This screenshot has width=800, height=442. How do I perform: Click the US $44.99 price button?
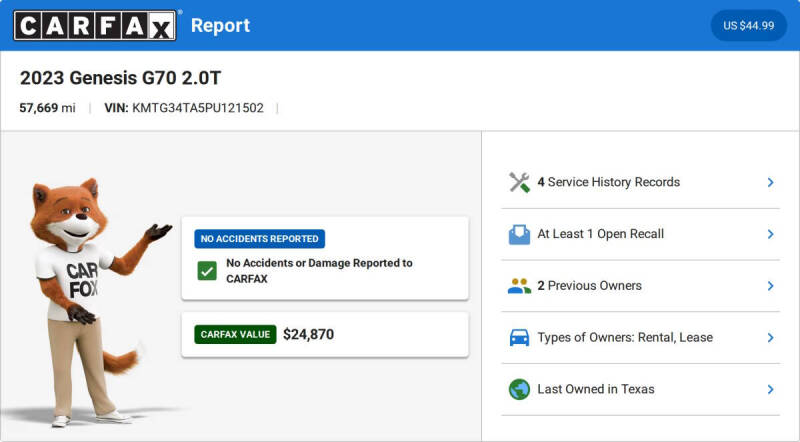pyautogui.click(x=748, y=26)
